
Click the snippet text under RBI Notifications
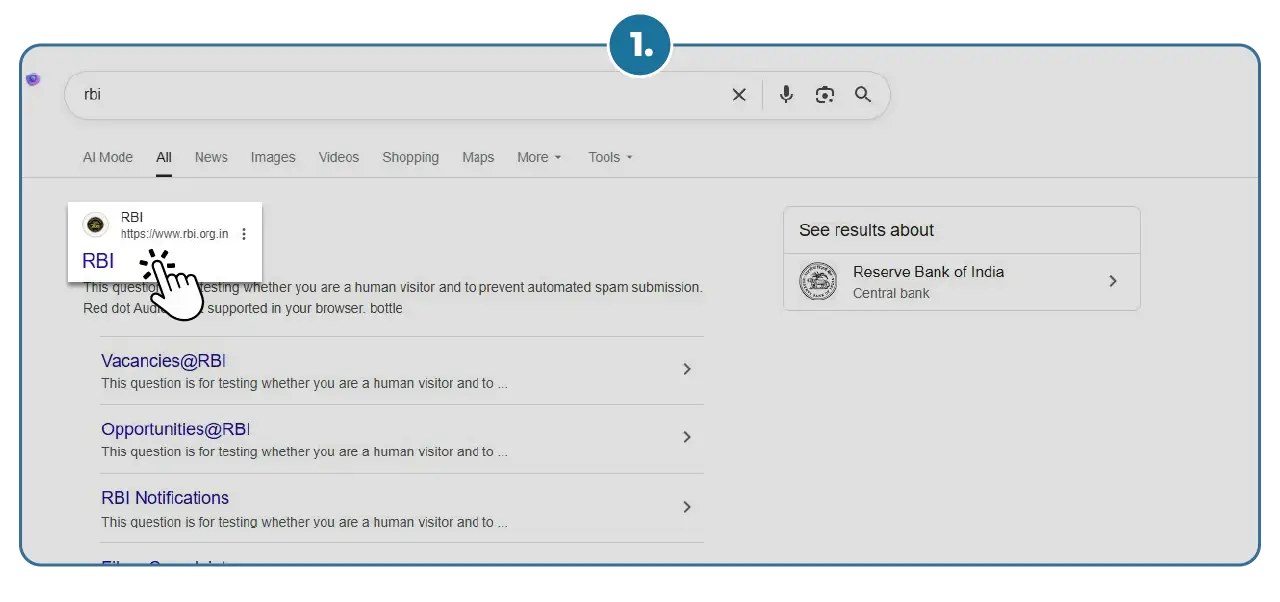coord(304,521)
